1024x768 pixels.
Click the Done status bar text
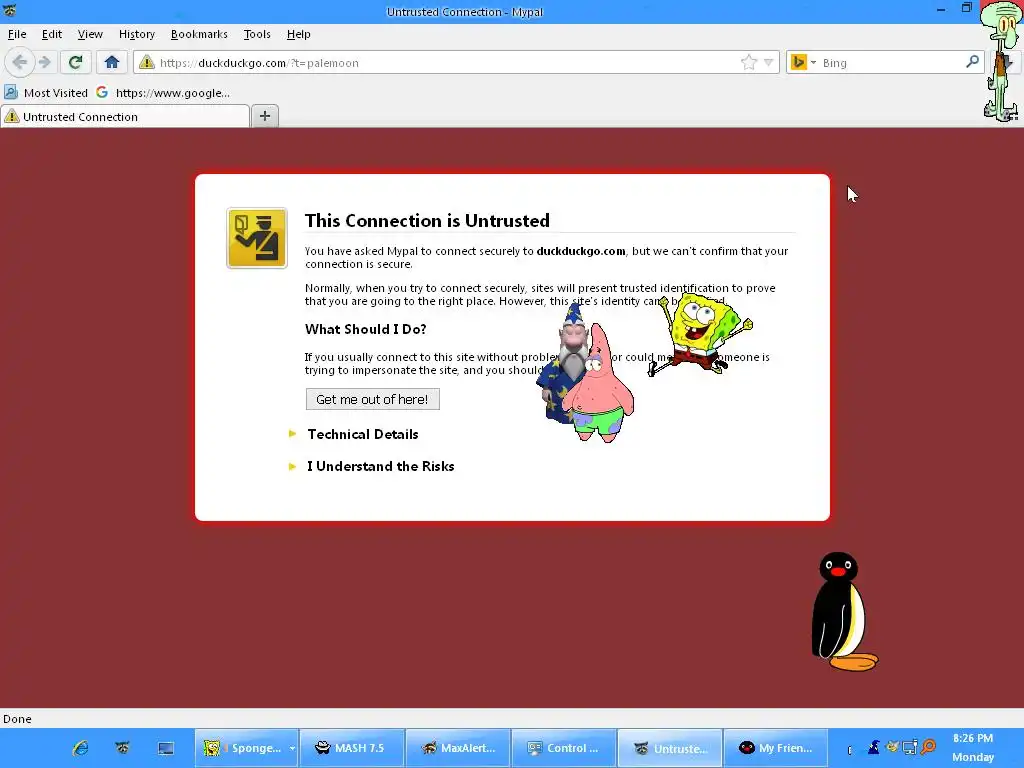(x=17, y=718)
